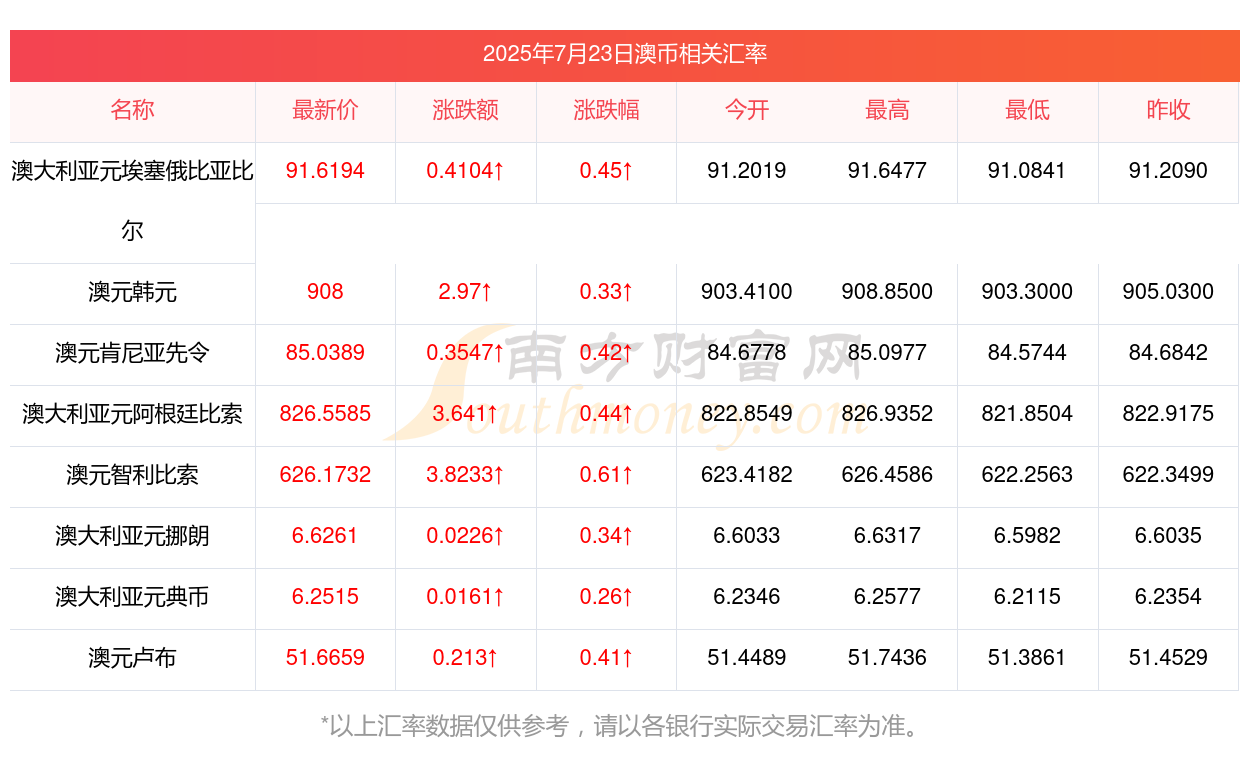Click the 澳元卢布 row name
The width and height of the screenshot is (1250, 757).
[x=132, y=658]
